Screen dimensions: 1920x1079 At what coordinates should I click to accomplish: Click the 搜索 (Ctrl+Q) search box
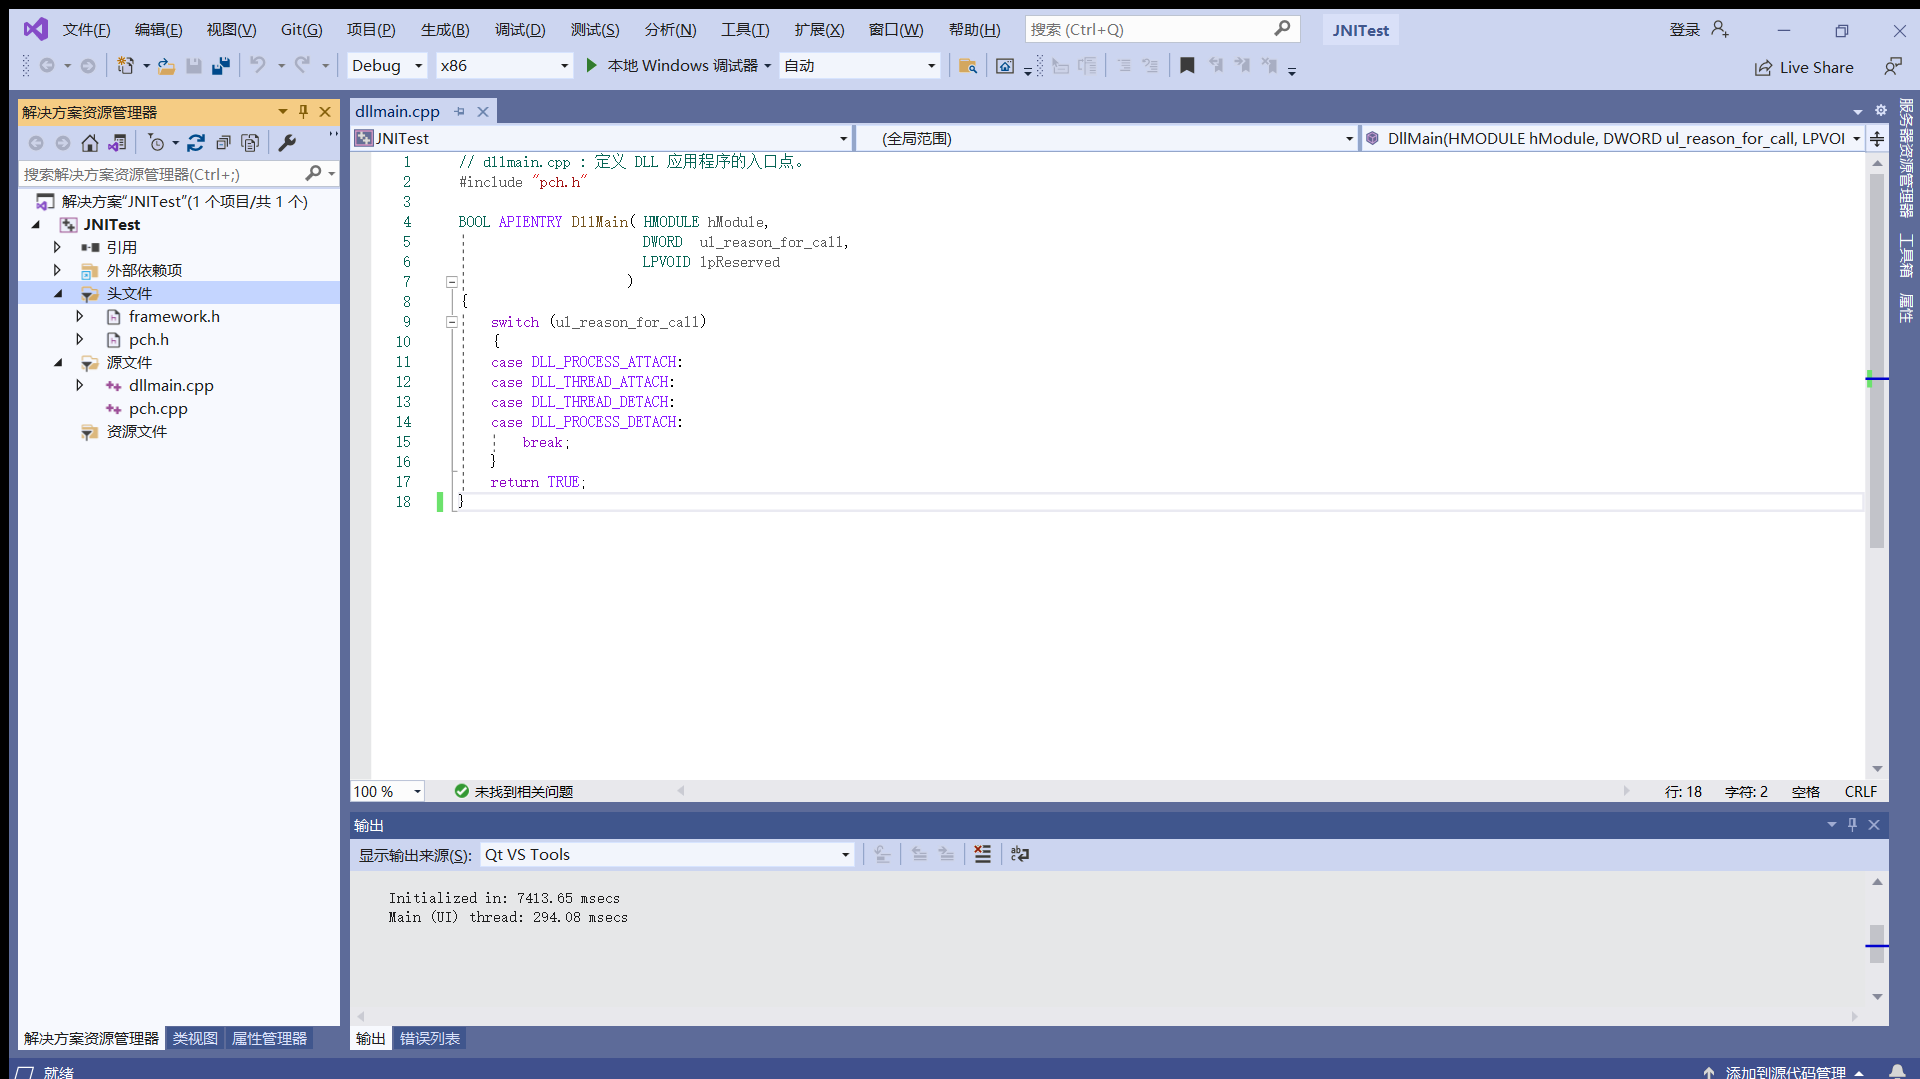tap(1162, 30)
